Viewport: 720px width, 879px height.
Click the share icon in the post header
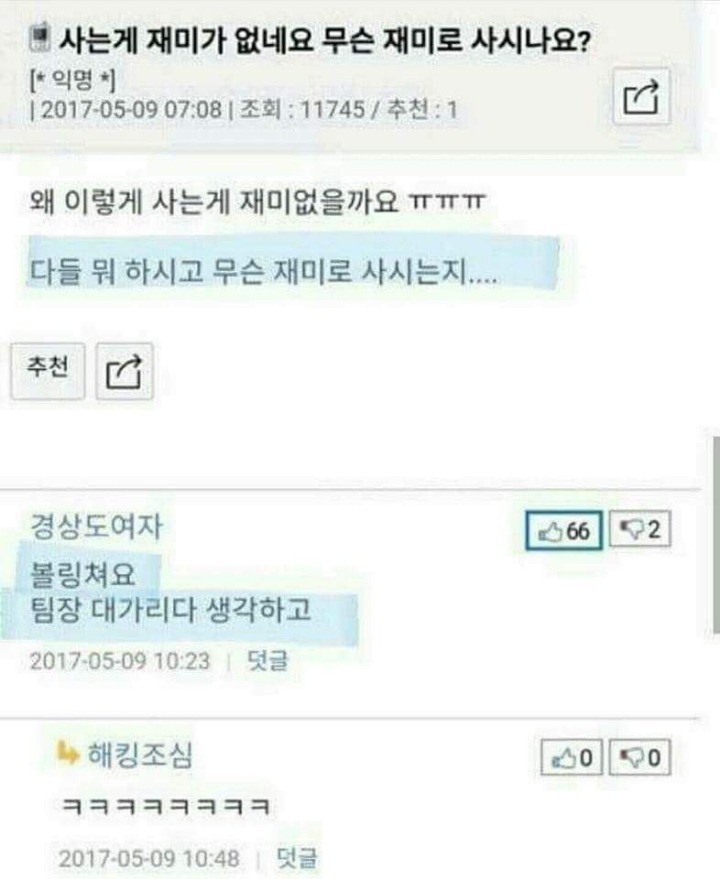tap(641, 96)
